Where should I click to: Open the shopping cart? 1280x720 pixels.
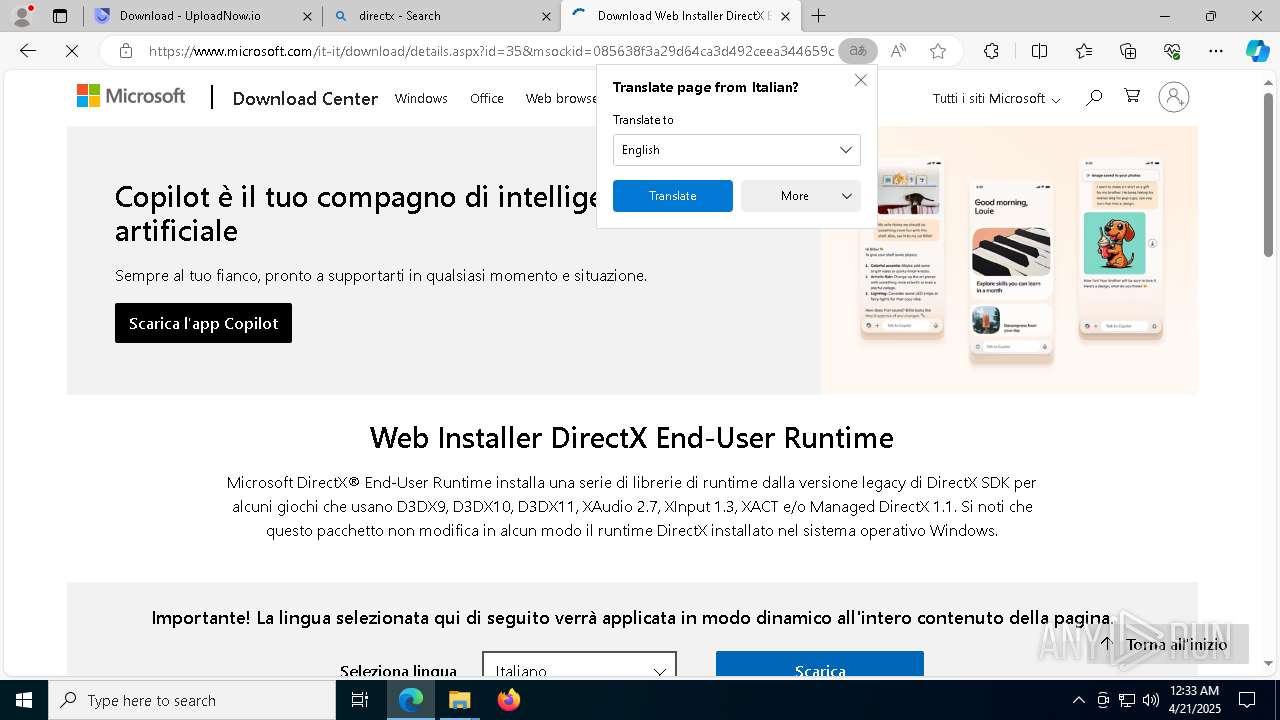coord(1132,96)
